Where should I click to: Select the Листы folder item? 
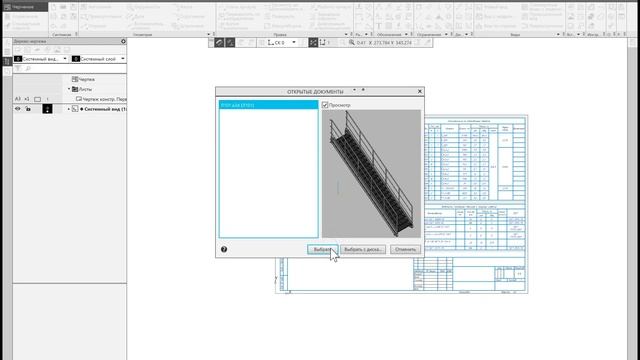(x=82, y=89)
